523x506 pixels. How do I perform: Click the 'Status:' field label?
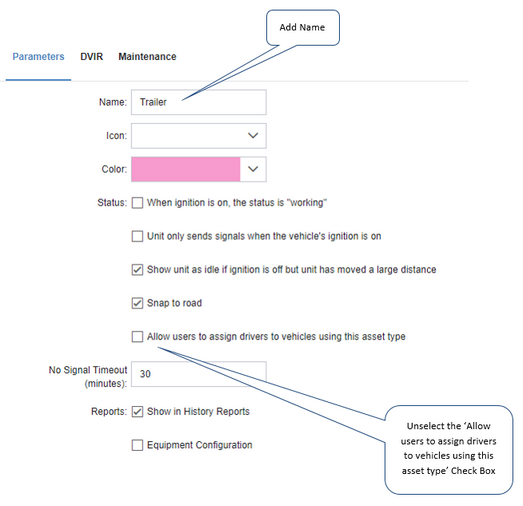click(112, 203)
